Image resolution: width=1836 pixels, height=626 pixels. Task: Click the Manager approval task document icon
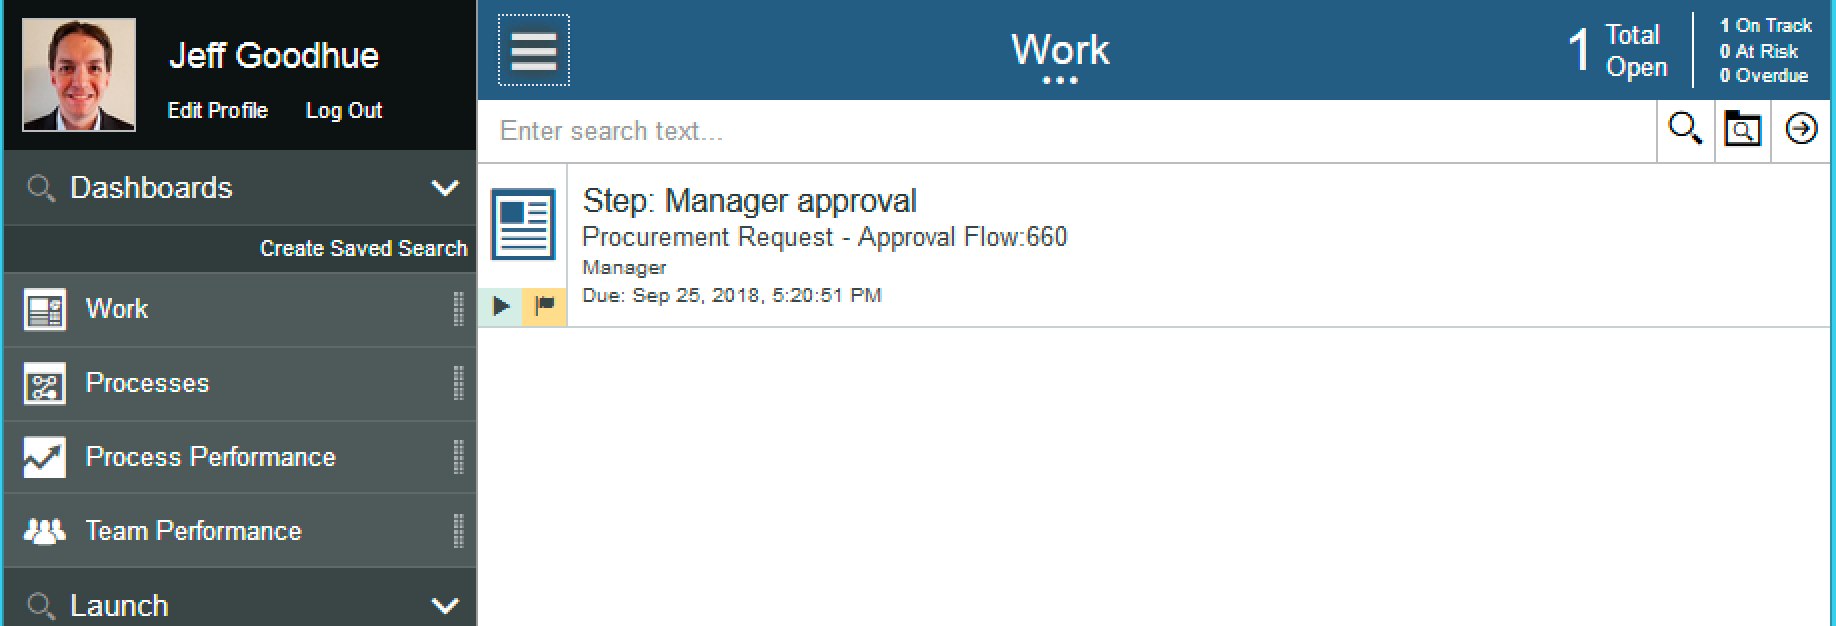[x=523, y=224]
